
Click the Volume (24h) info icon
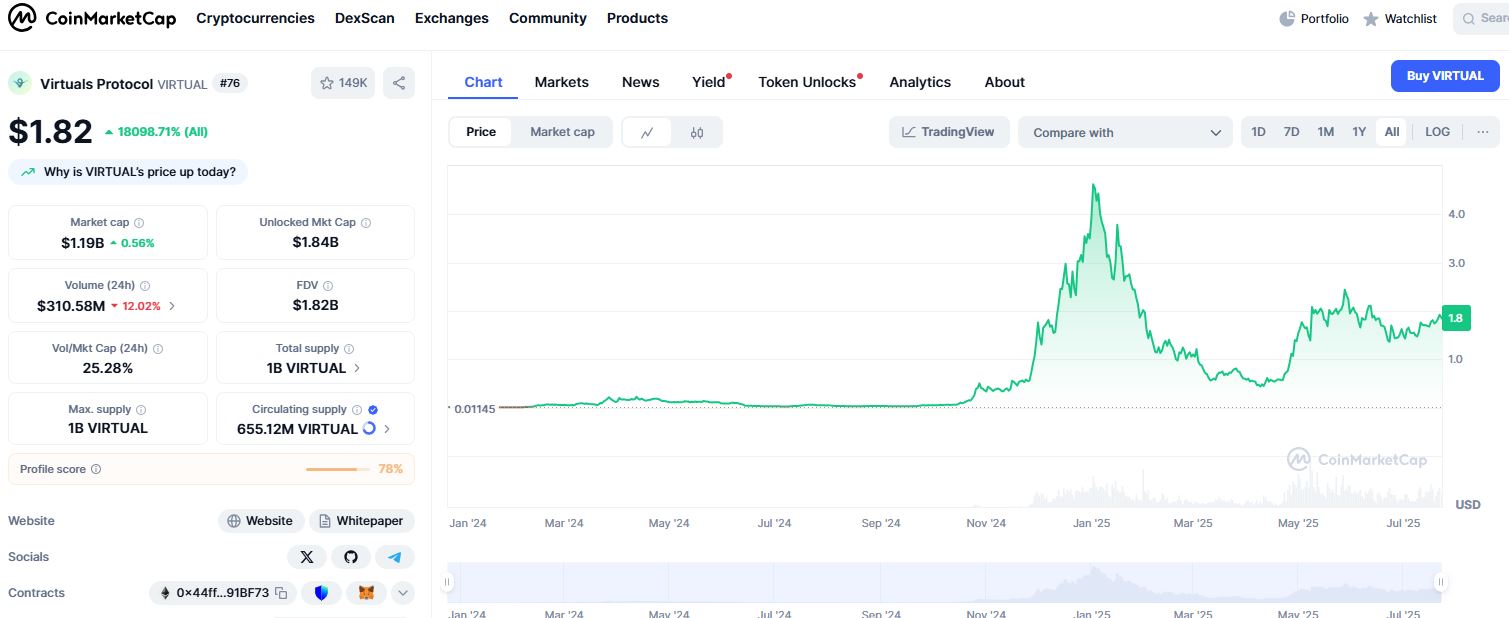click(145, 286)
